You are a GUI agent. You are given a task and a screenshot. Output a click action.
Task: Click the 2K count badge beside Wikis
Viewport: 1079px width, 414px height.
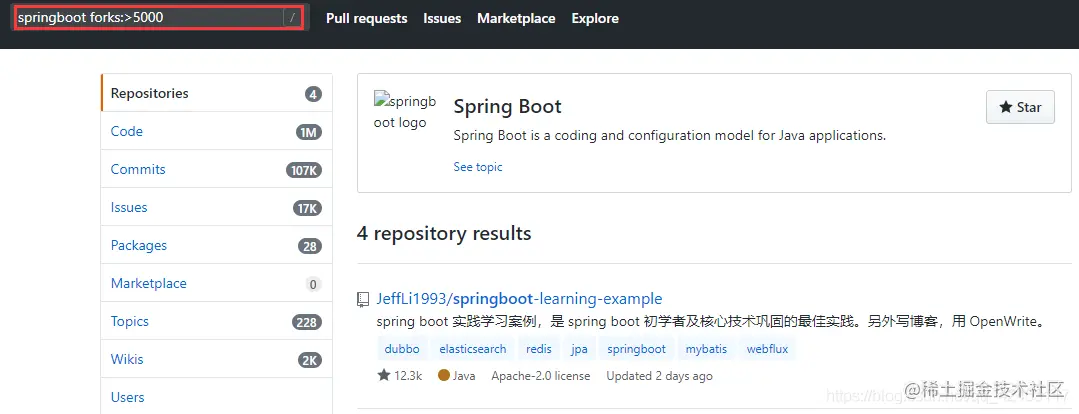click(310, 360)
